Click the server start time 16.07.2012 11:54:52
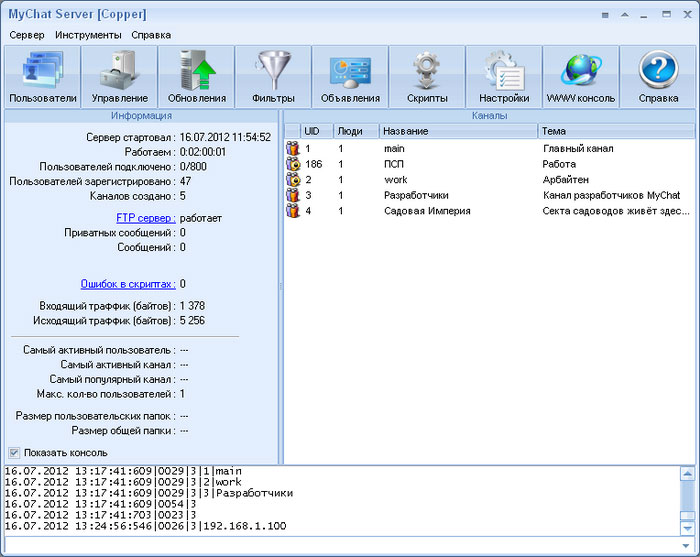Screen dimensions: 700x557 pos(225,137)
